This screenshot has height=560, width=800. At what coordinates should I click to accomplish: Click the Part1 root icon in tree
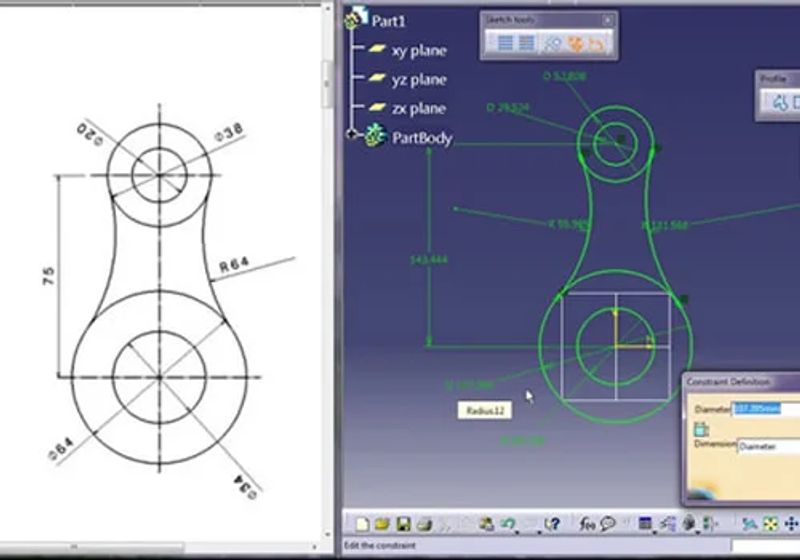click(356, 18)
